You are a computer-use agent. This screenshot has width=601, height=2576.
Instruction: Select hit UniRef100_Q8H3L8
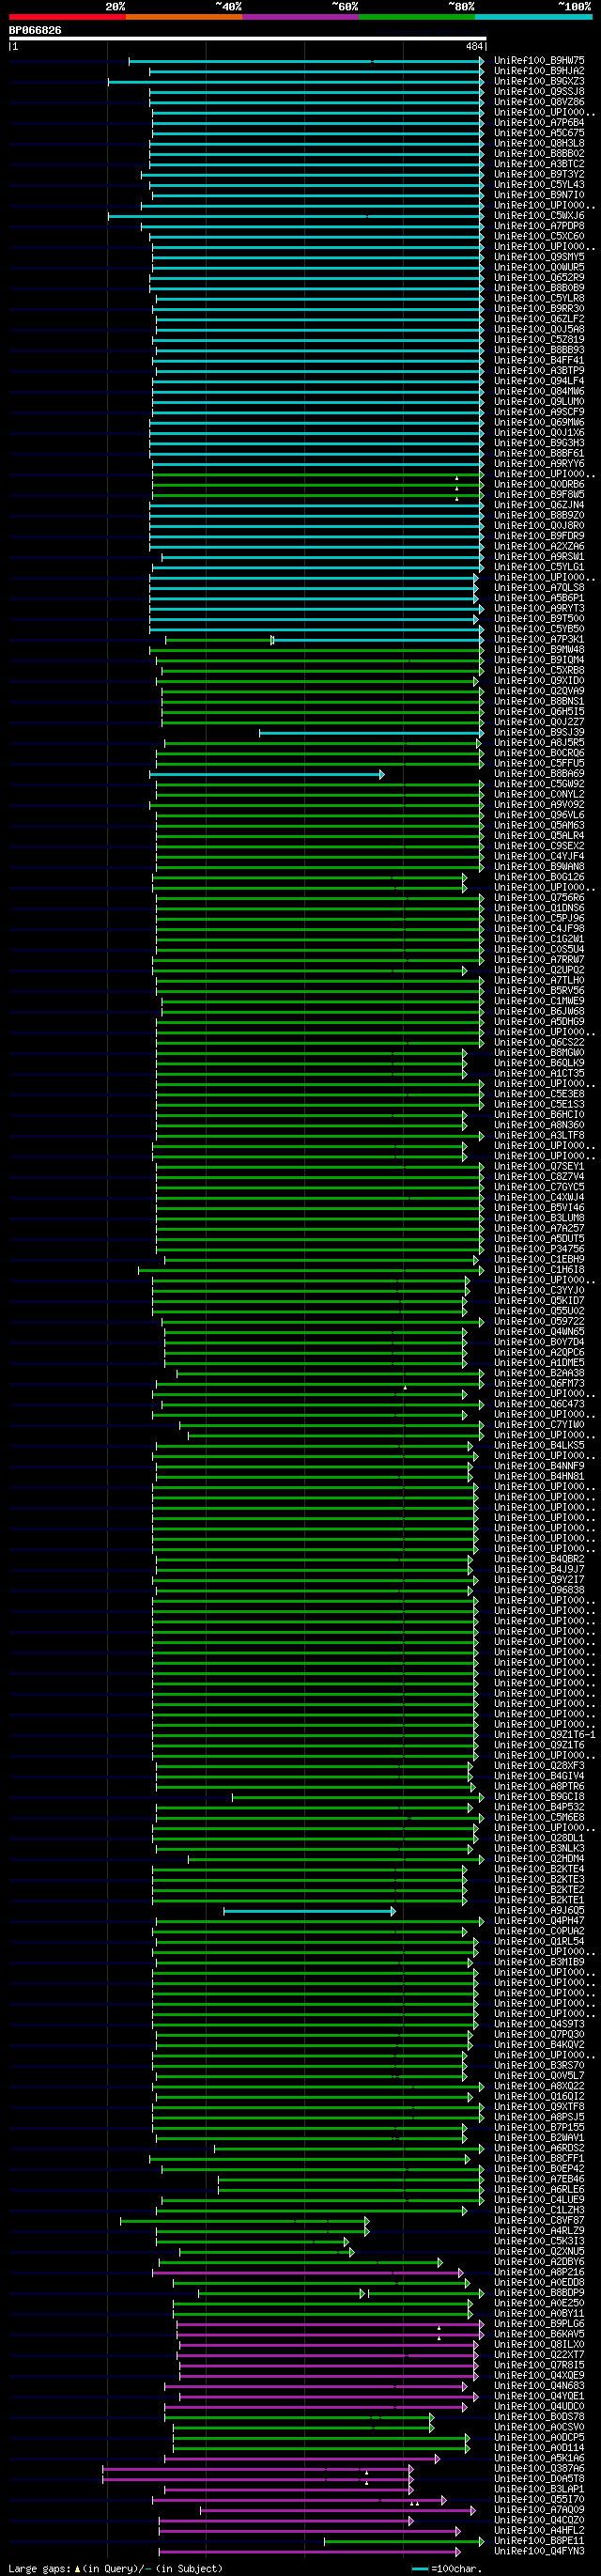tap(539, 144)
